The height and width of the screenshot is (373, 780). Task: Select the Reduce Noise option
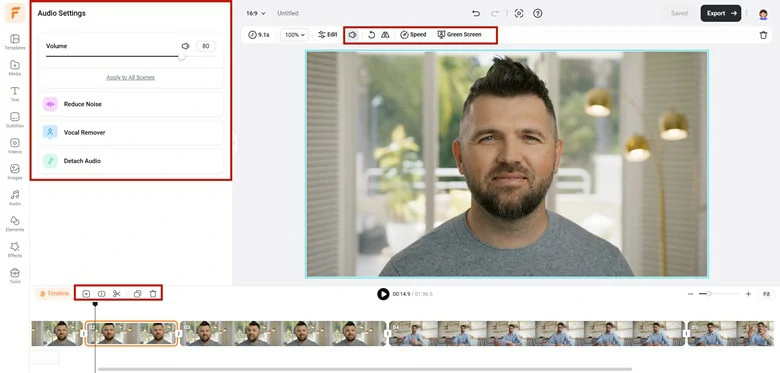130,104
